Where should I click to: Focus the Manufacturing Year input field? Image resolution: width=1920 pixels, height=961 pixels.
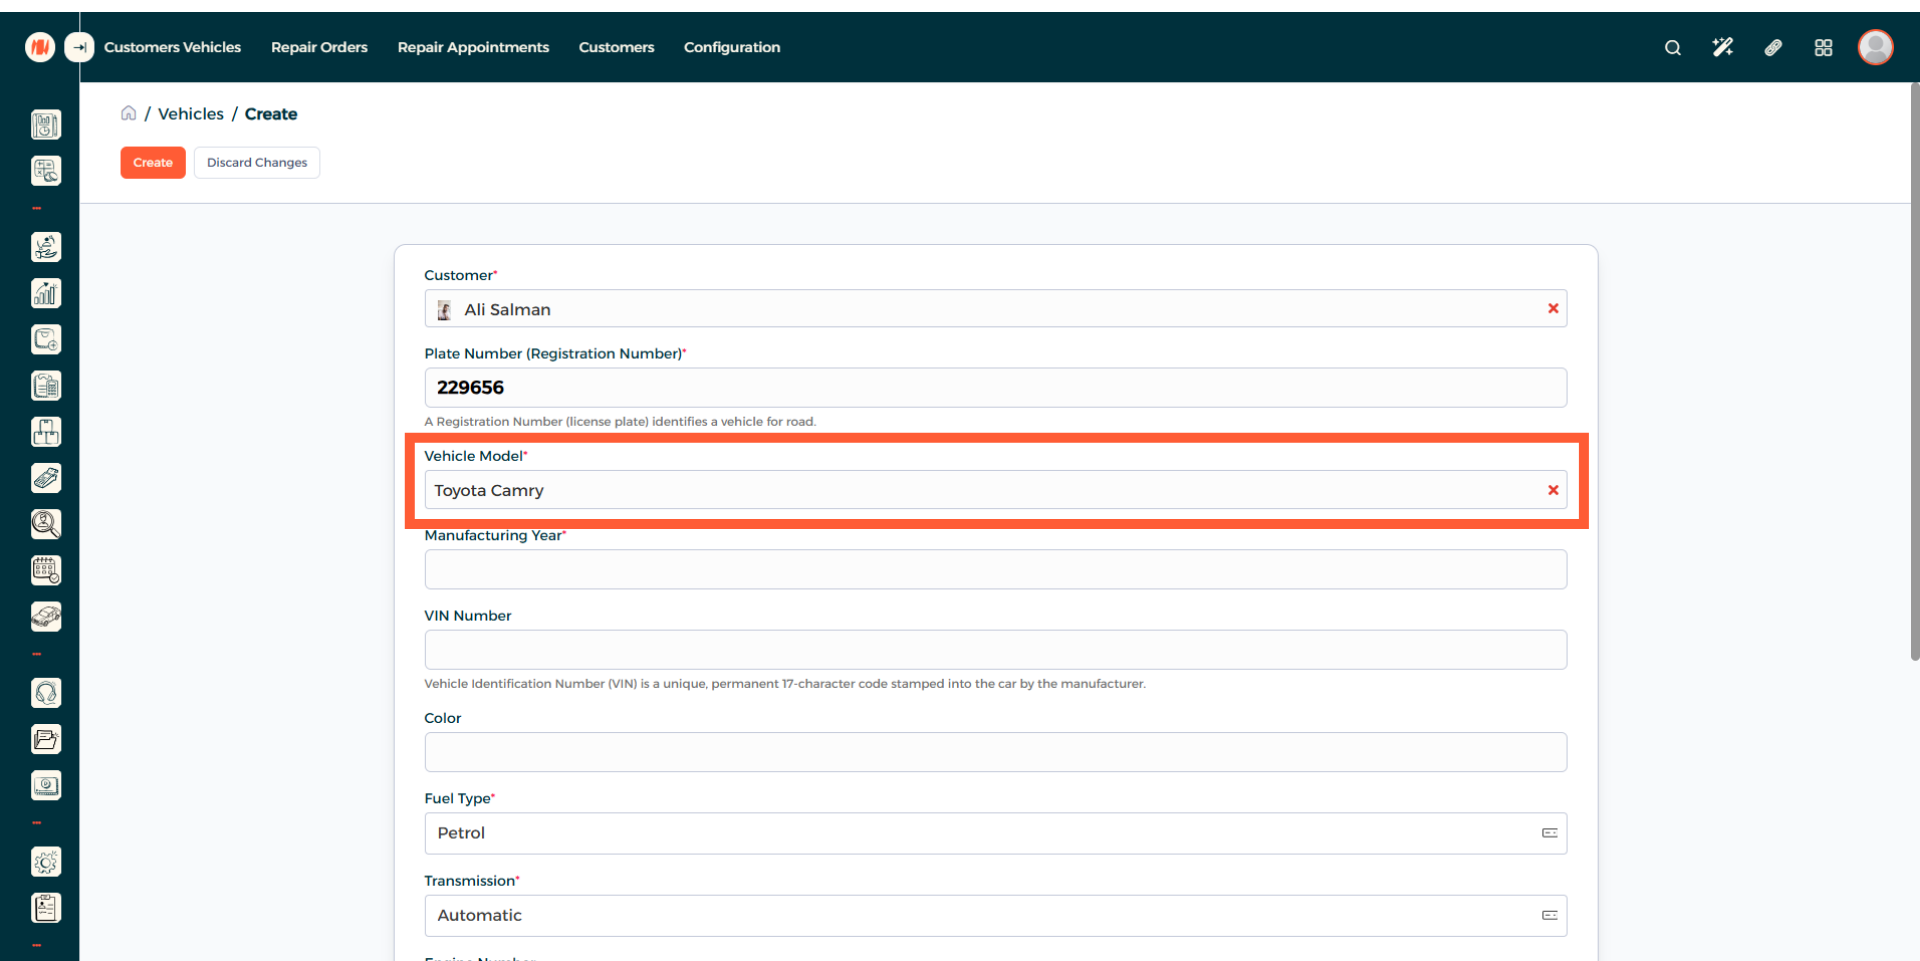point(995,570)
